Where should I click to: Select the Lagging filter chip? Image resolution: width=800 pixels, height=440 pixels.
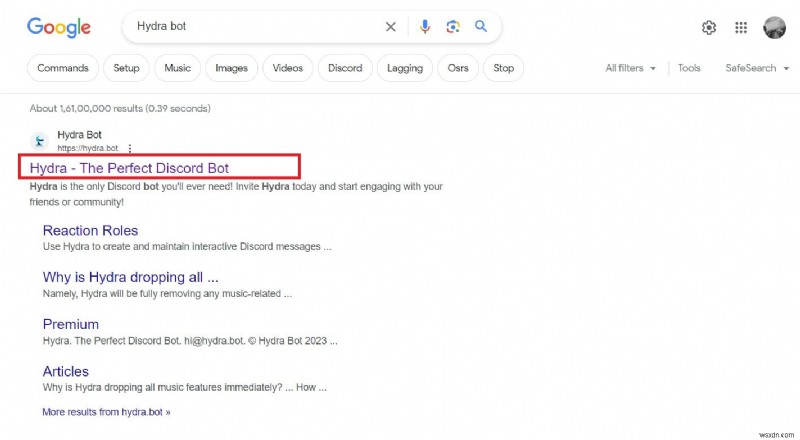click(405, 68)
